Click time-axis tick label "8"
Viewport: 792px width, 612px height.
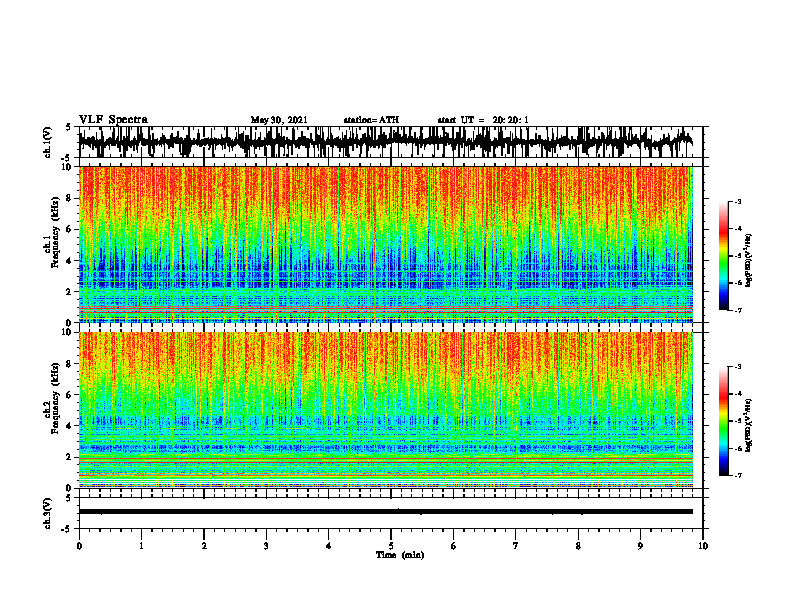click(578, 546)
